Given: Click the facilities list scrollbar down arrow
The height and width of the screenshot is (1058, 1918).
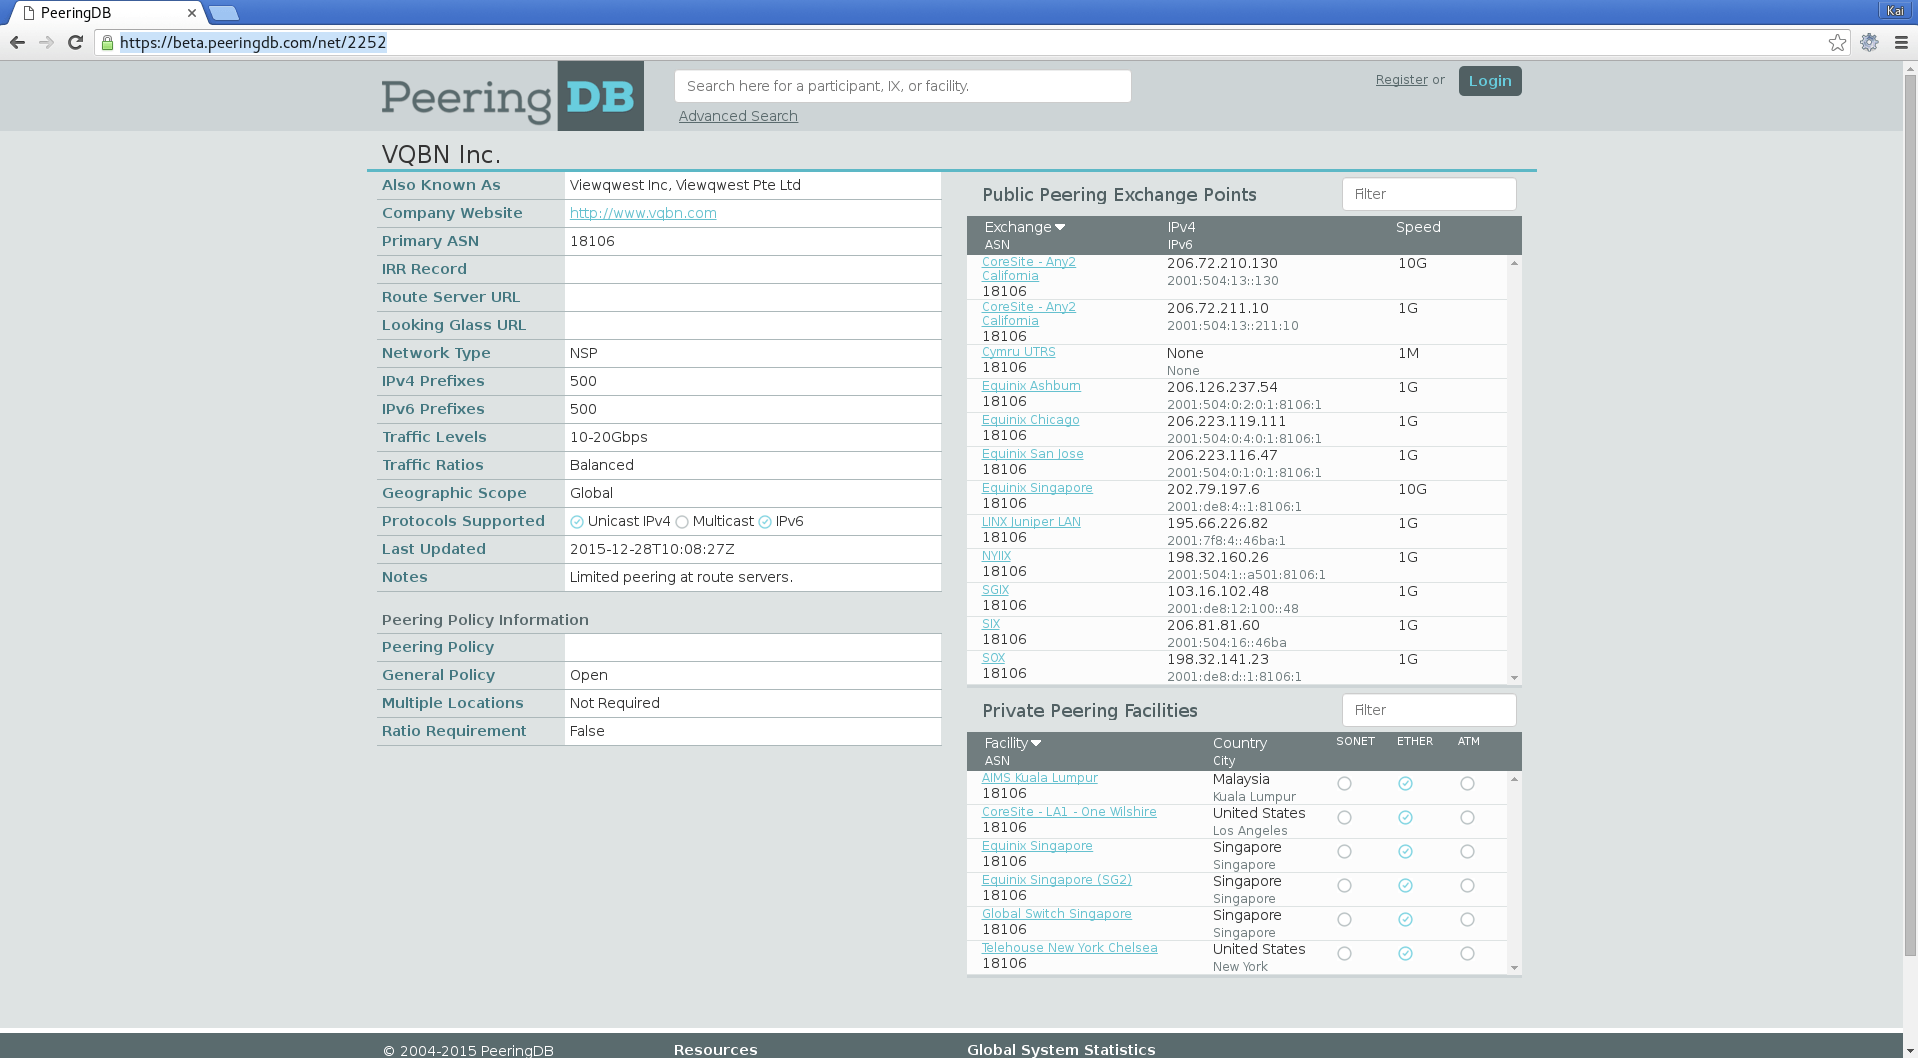Looking at the screenshot, I should coord(1514,968).
